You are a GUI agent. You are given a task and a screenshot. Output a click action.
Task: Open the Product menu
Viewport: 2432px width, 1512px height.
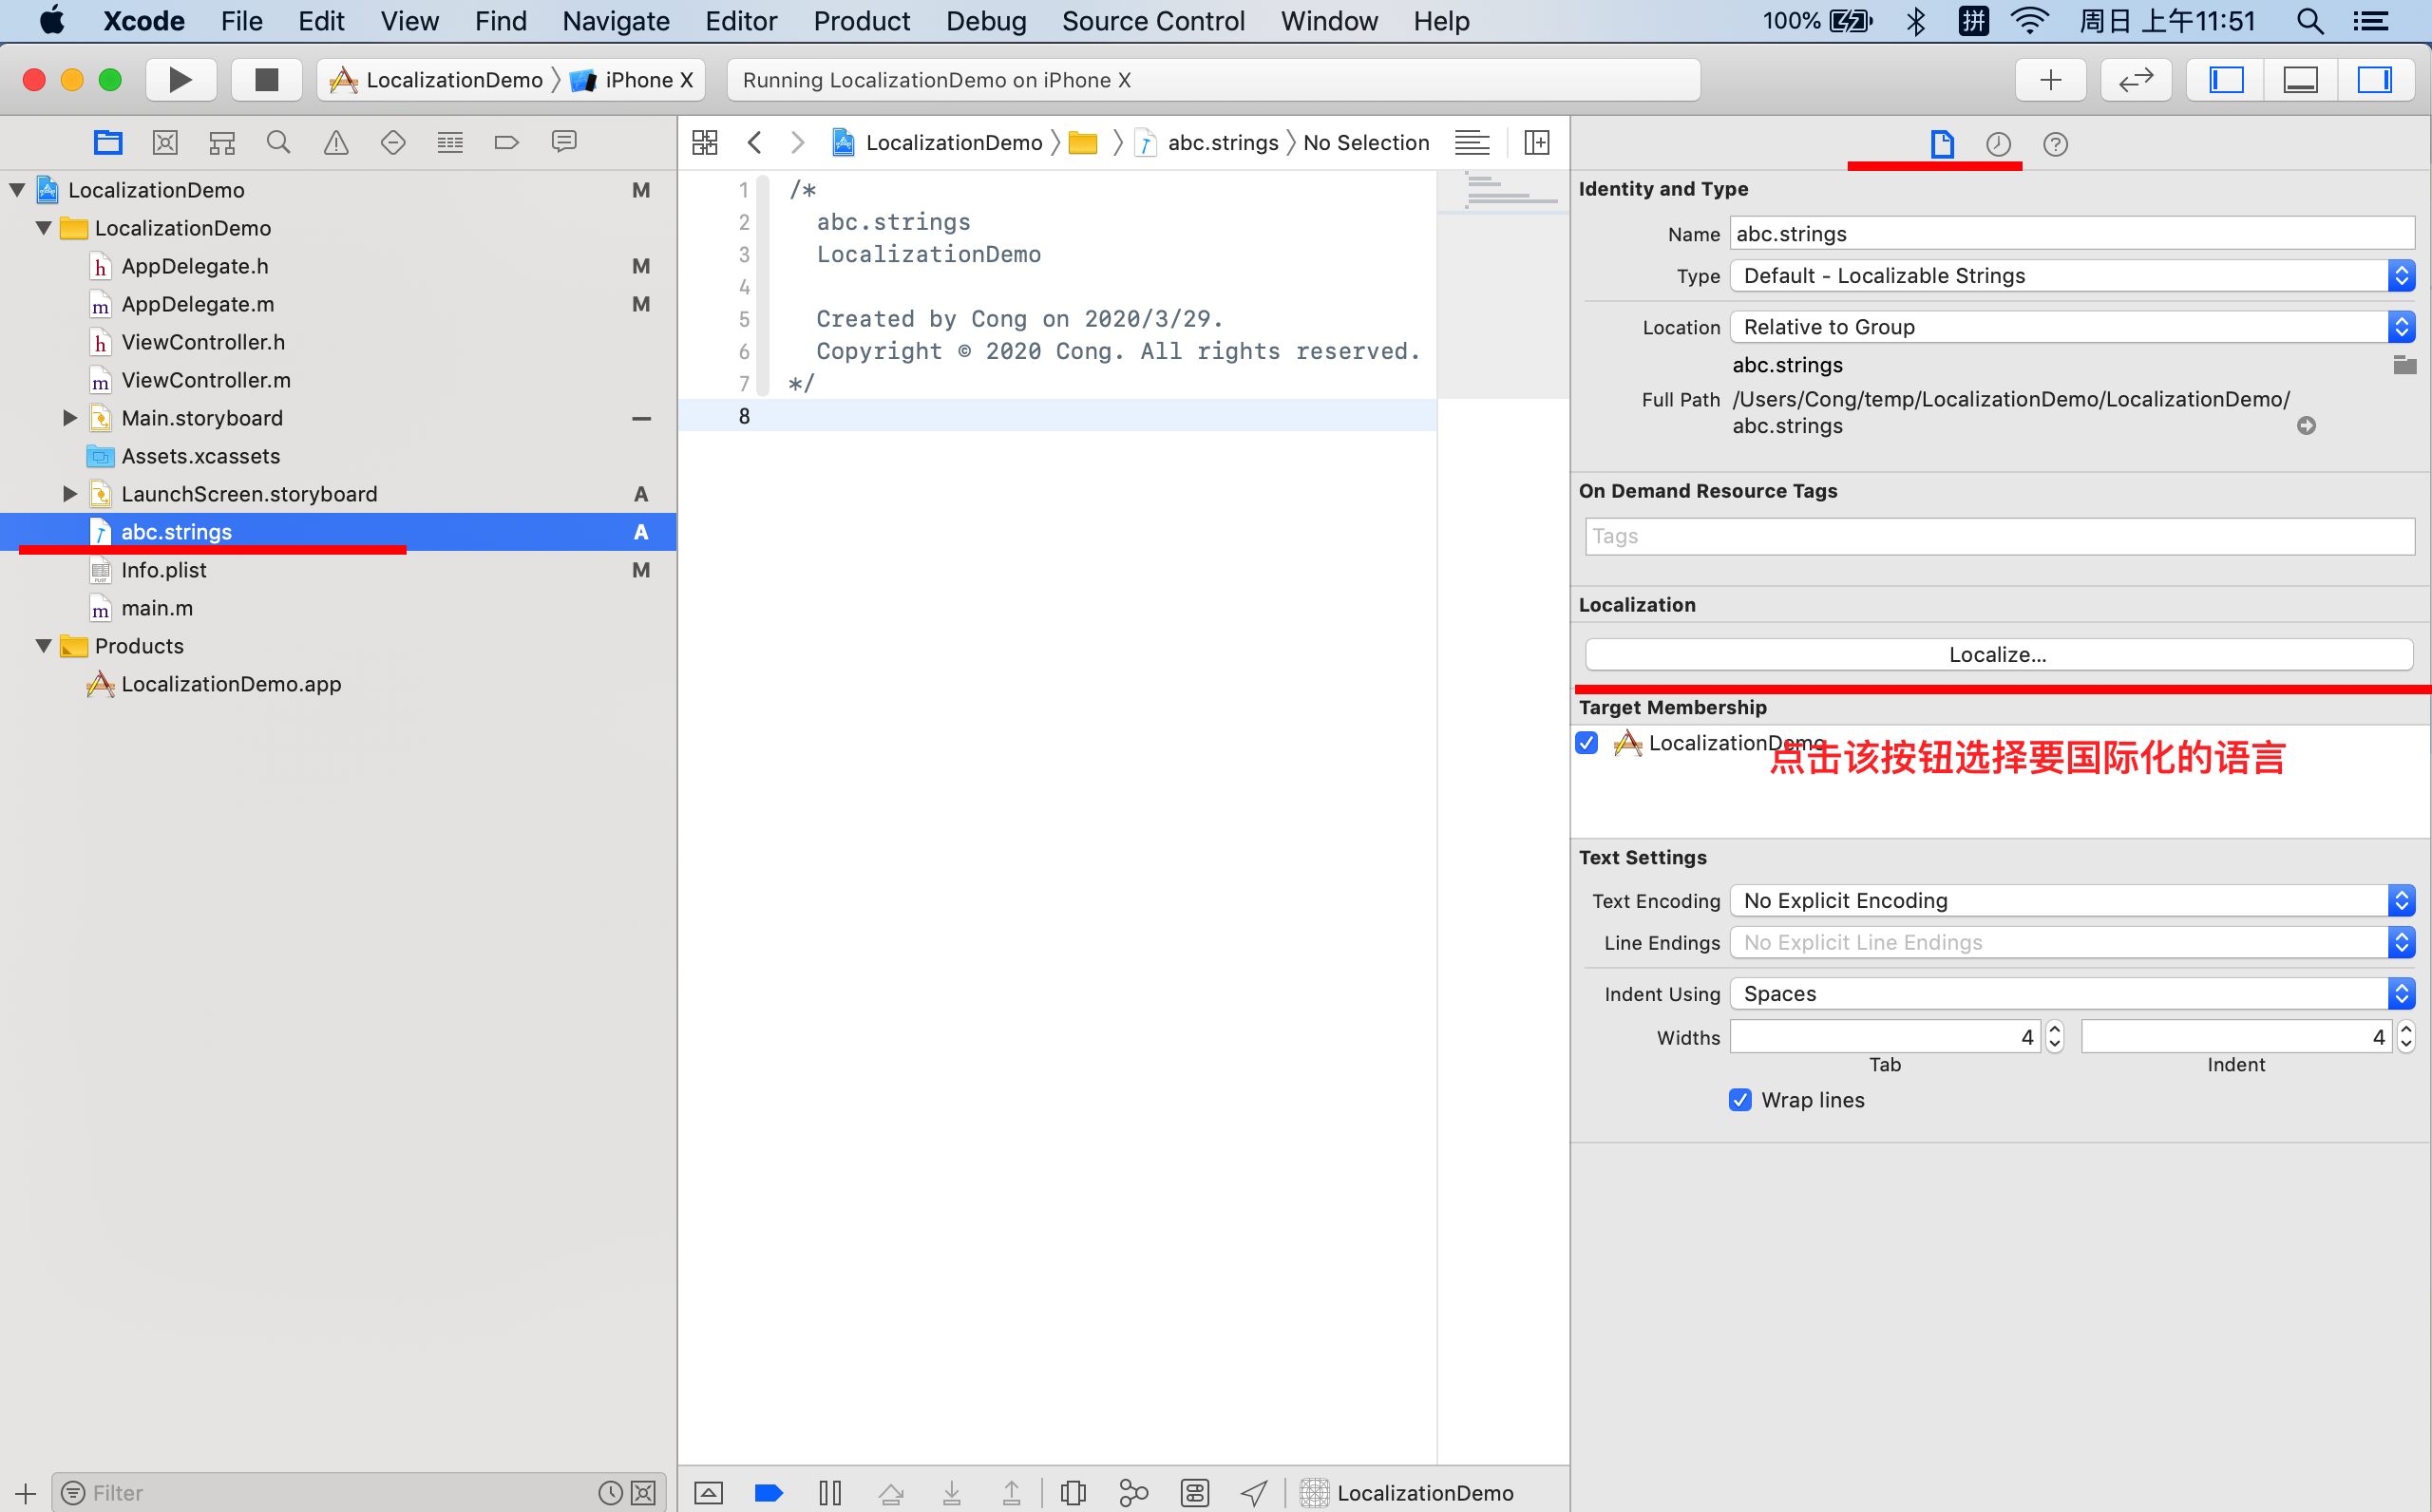[x=861, y=21]
